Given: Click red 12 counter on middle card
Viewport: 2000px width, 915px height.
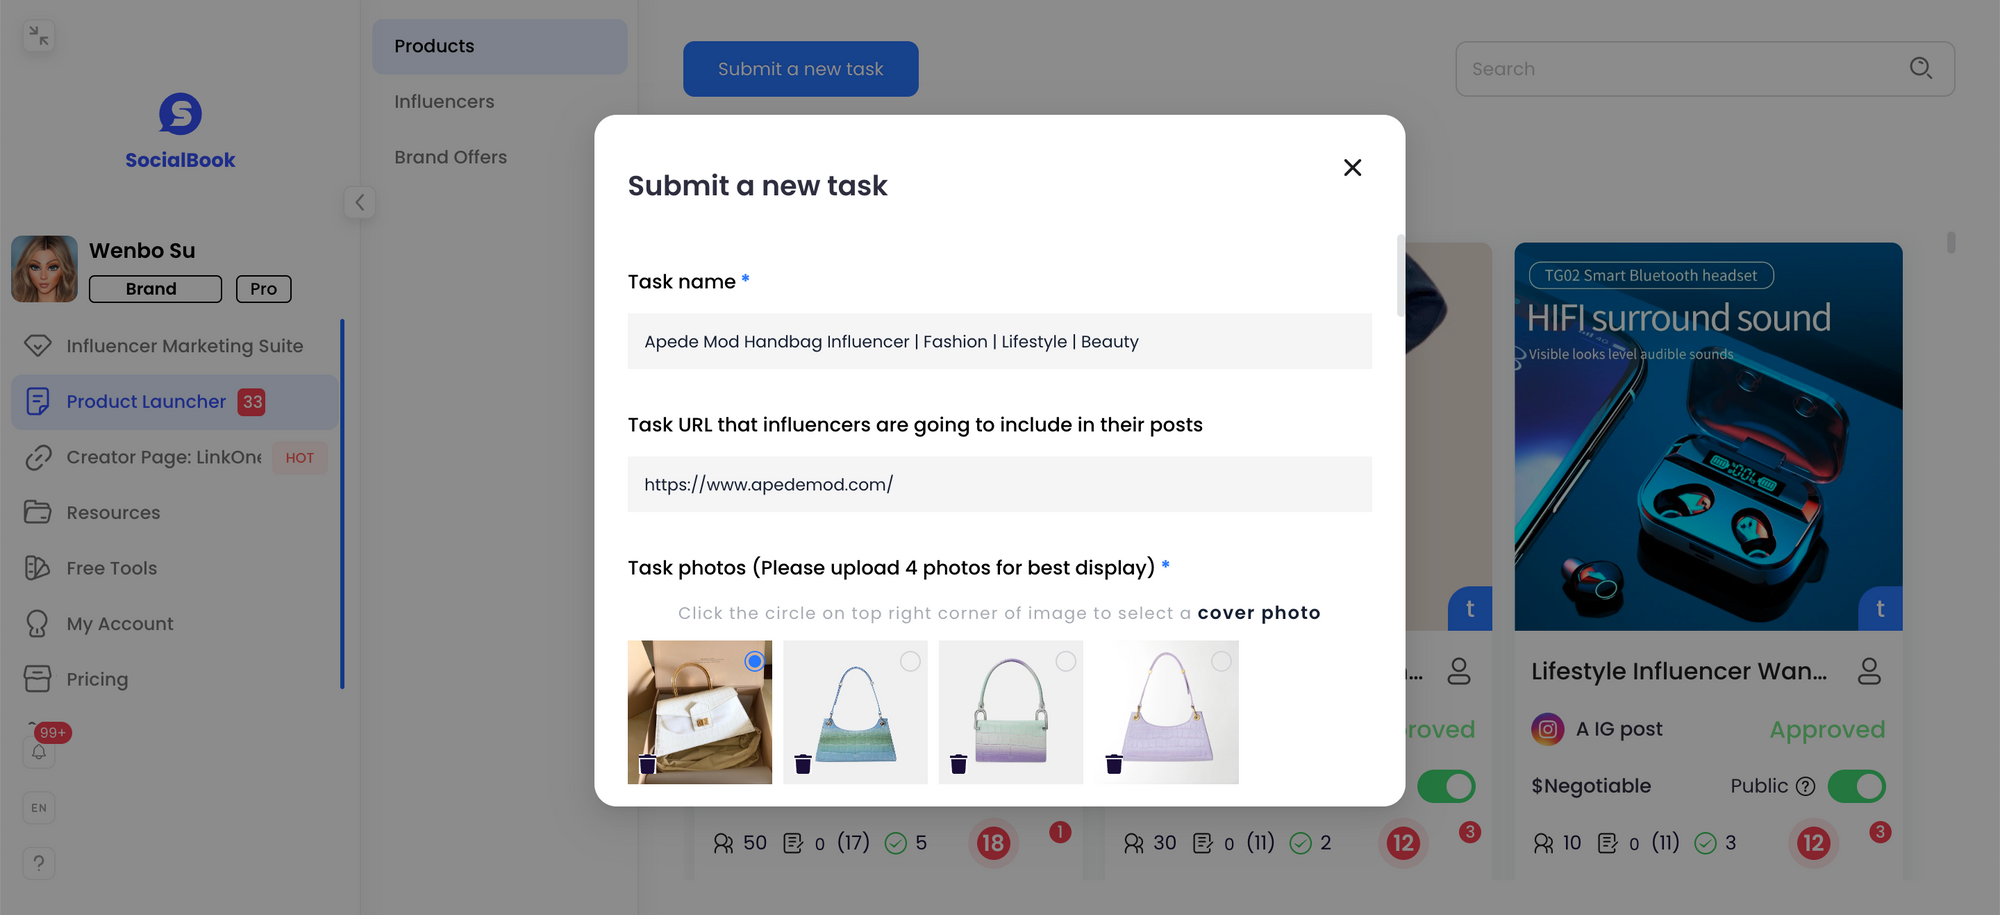Looking at the screenshot, I should click(x=1403, y=843).
